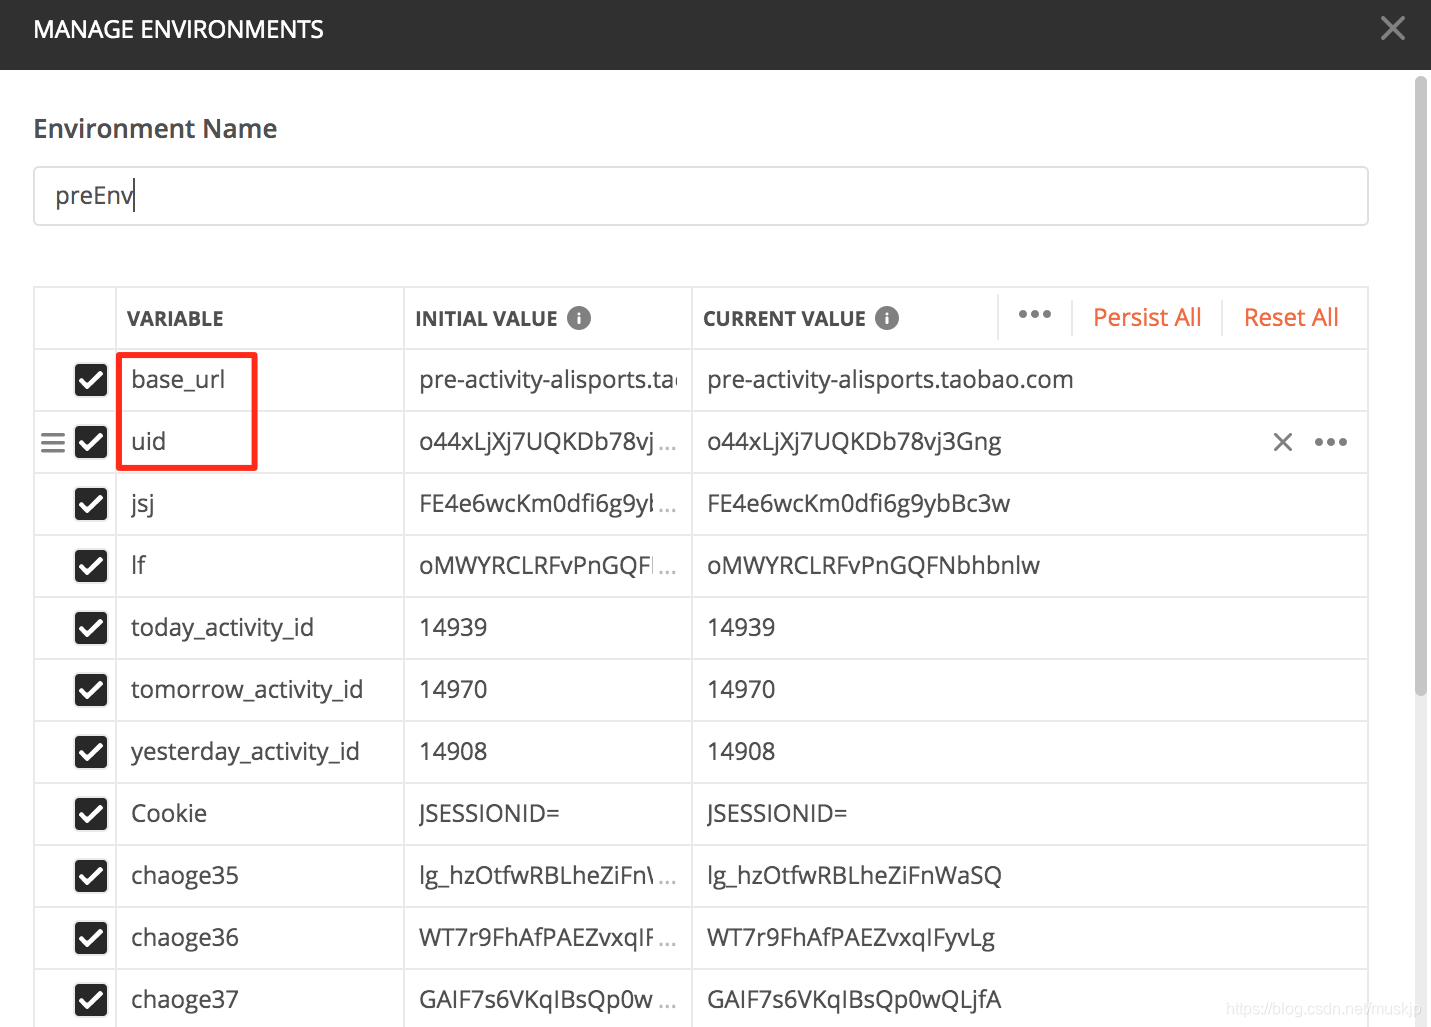Uncheck the jsj variable checkbox
Viewport: 1431px width, 1027px height.
pos(91,504)
